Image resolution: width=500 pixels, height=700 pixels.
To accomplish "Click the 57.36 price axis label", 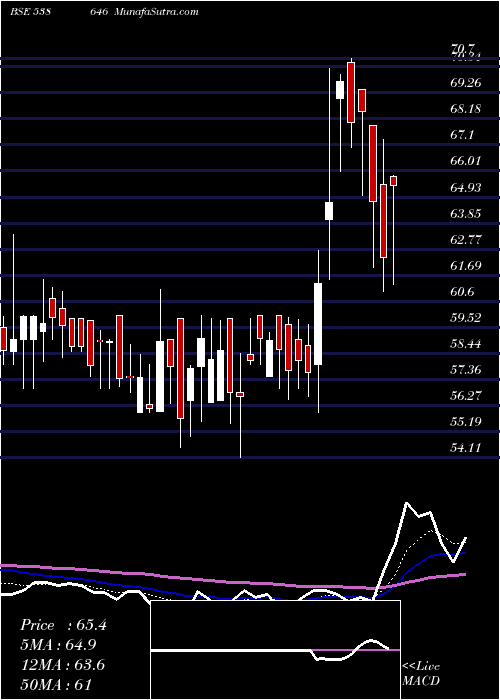I will tap(466, 369).
